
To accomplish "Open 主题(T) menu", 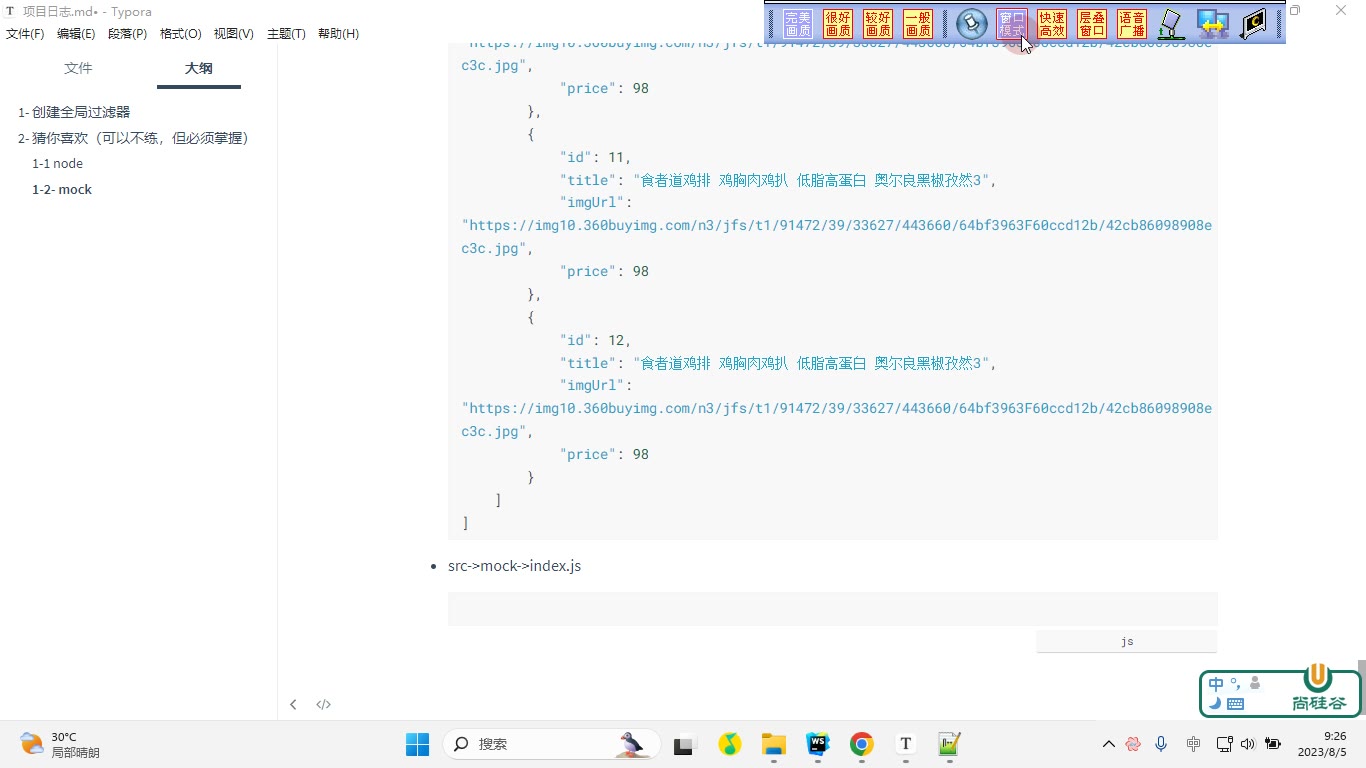I will (x=286, y=34).
